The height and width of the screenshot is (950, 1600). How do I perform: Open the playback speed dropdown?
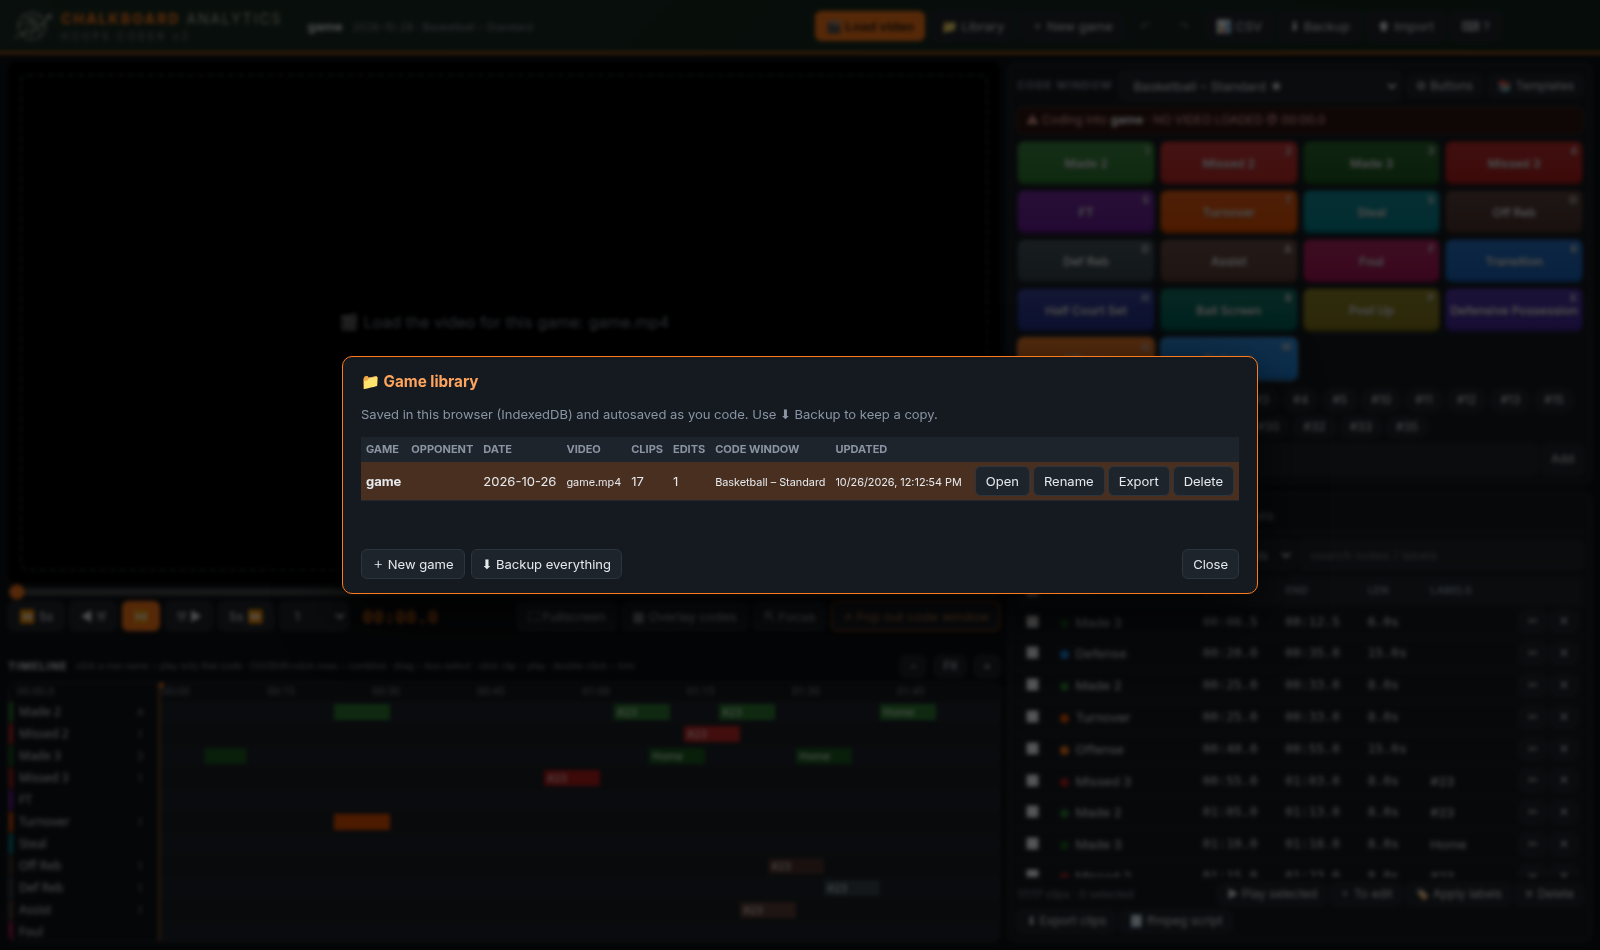tap(314, 616)
